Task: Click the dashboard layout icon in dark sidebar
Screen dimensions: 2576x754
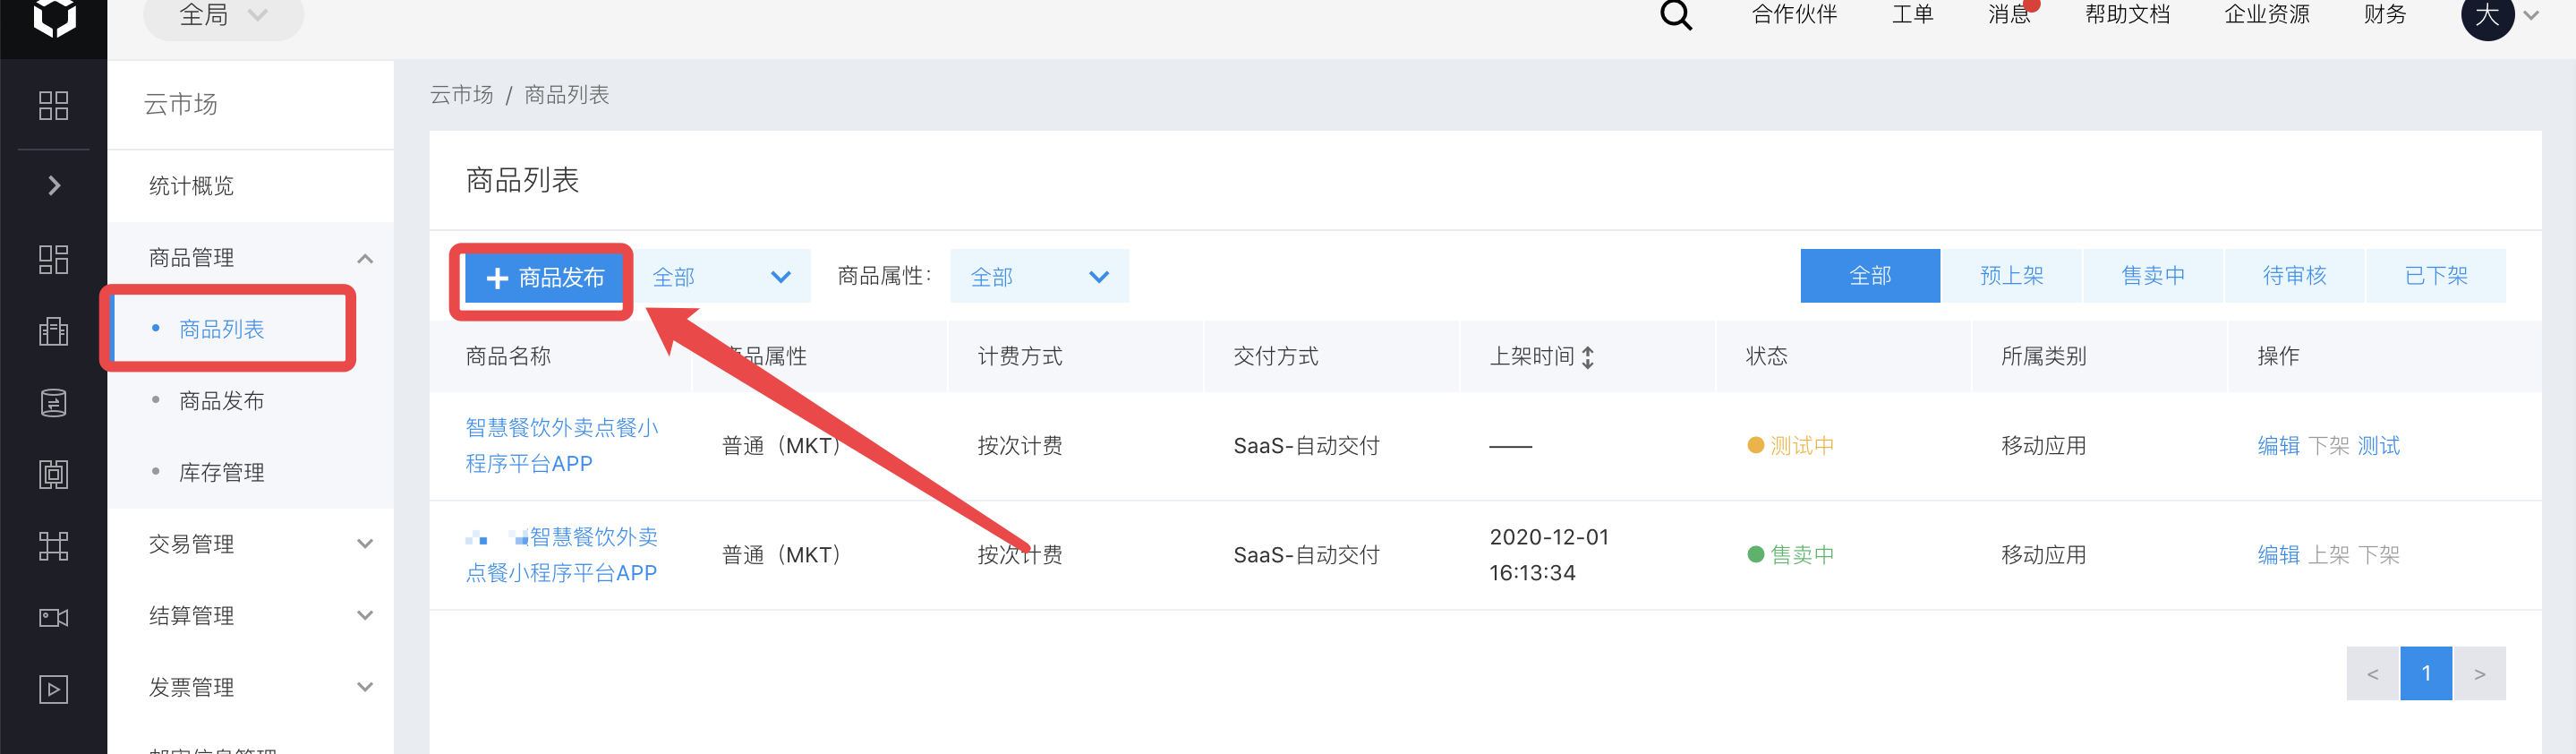Action: [x=54, y=259]
